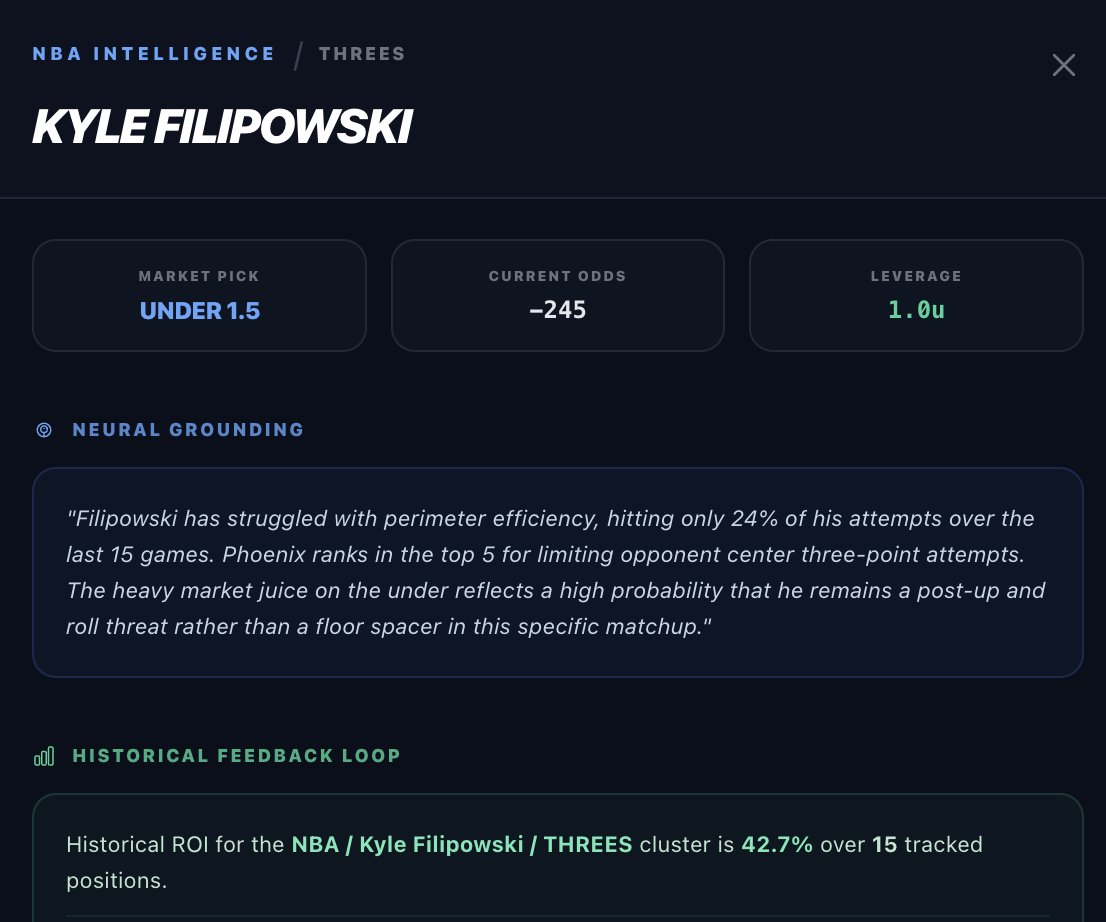
Task: Click the Neural Grounding section heading
Action: click(188, 430)
